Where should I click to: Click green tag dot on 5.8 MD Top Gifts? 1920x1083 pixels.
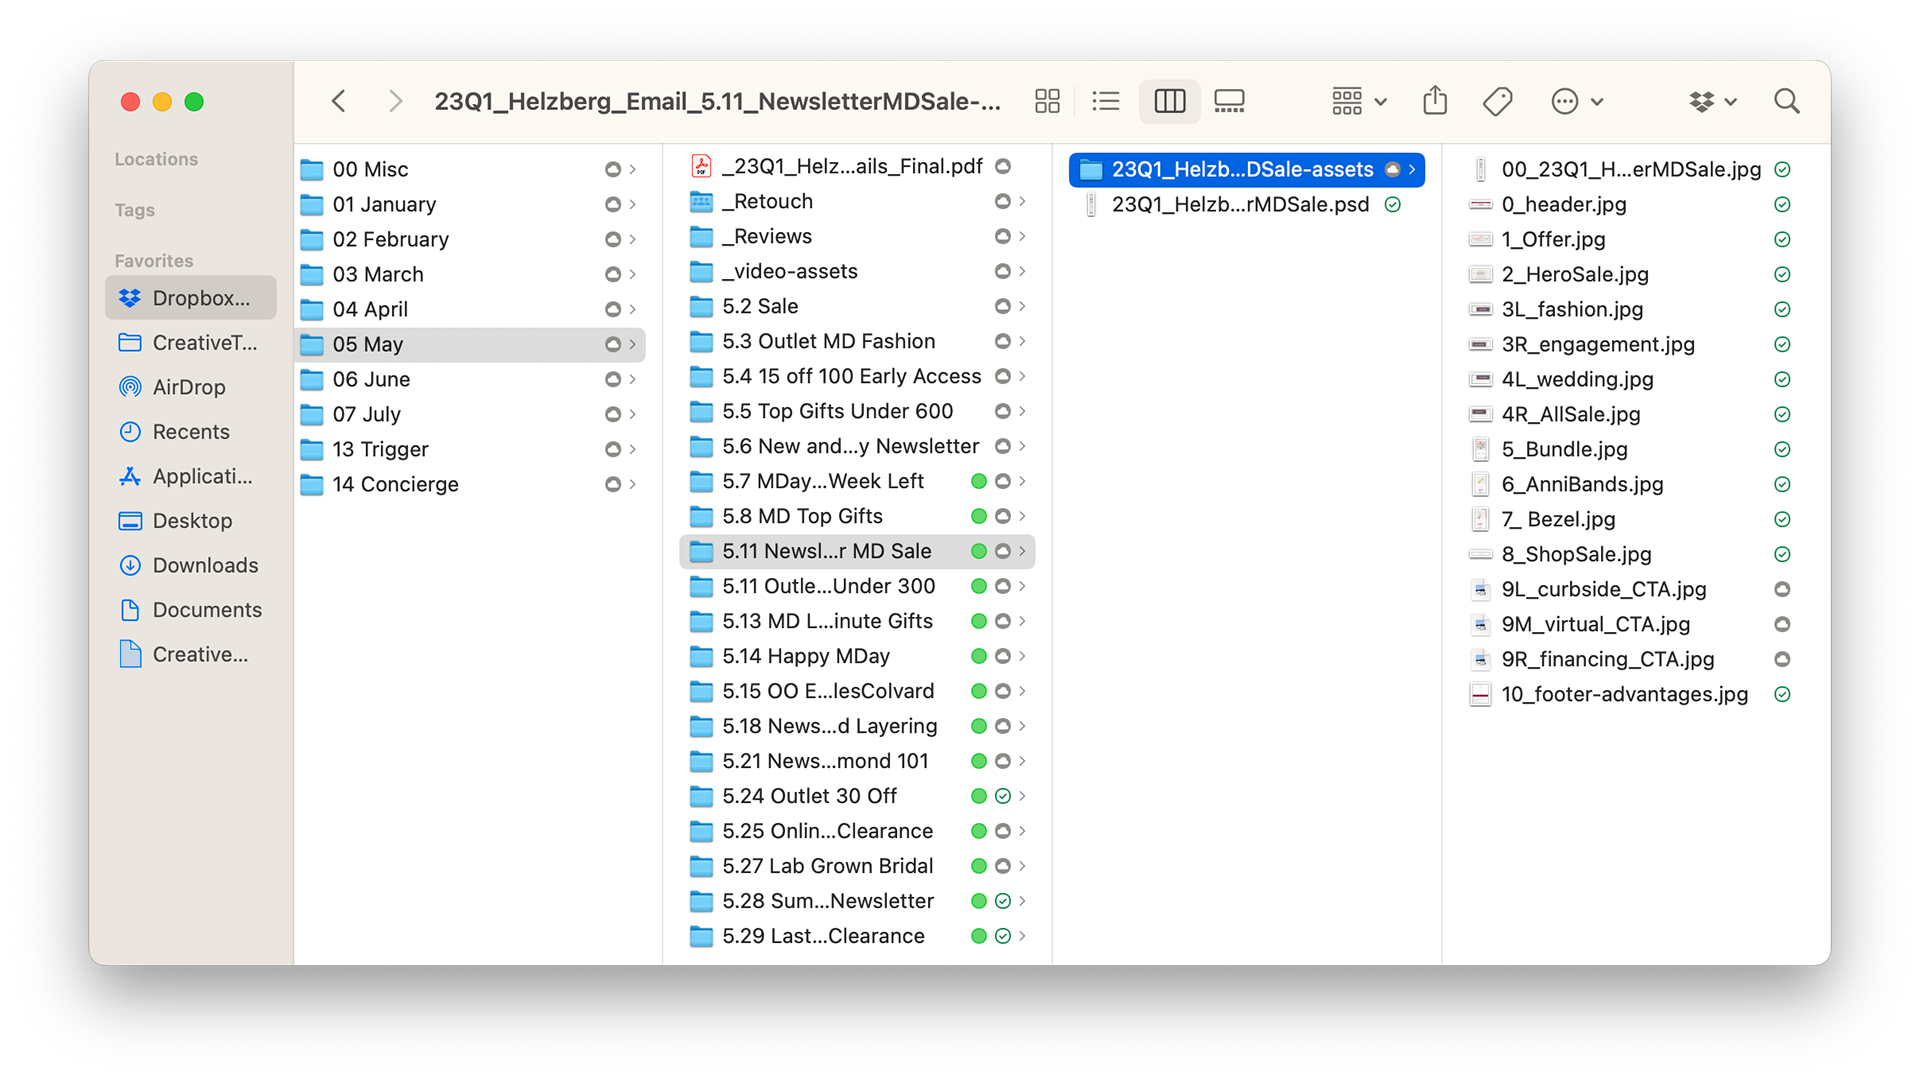pyautogui.click(x=979, y=516)
